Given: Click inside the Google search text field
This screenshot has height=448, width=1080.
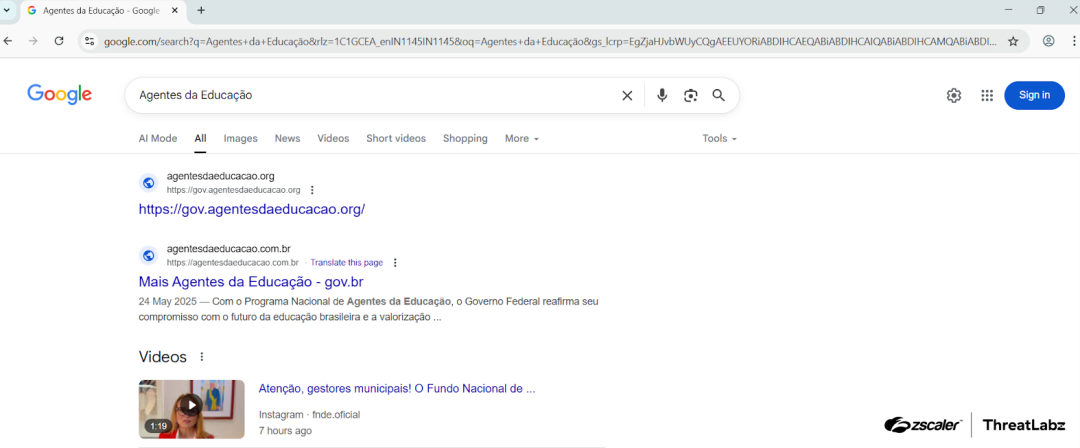Looking at the screenshot, I should pyautogui.click(x=370, y=96).
